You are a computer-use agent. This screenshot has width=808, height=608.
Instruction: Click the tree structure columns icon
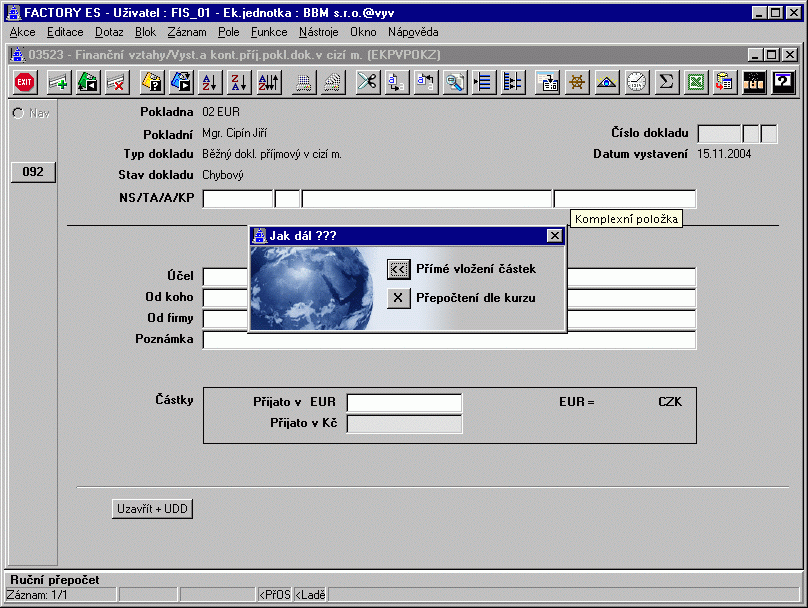point(513,82)
